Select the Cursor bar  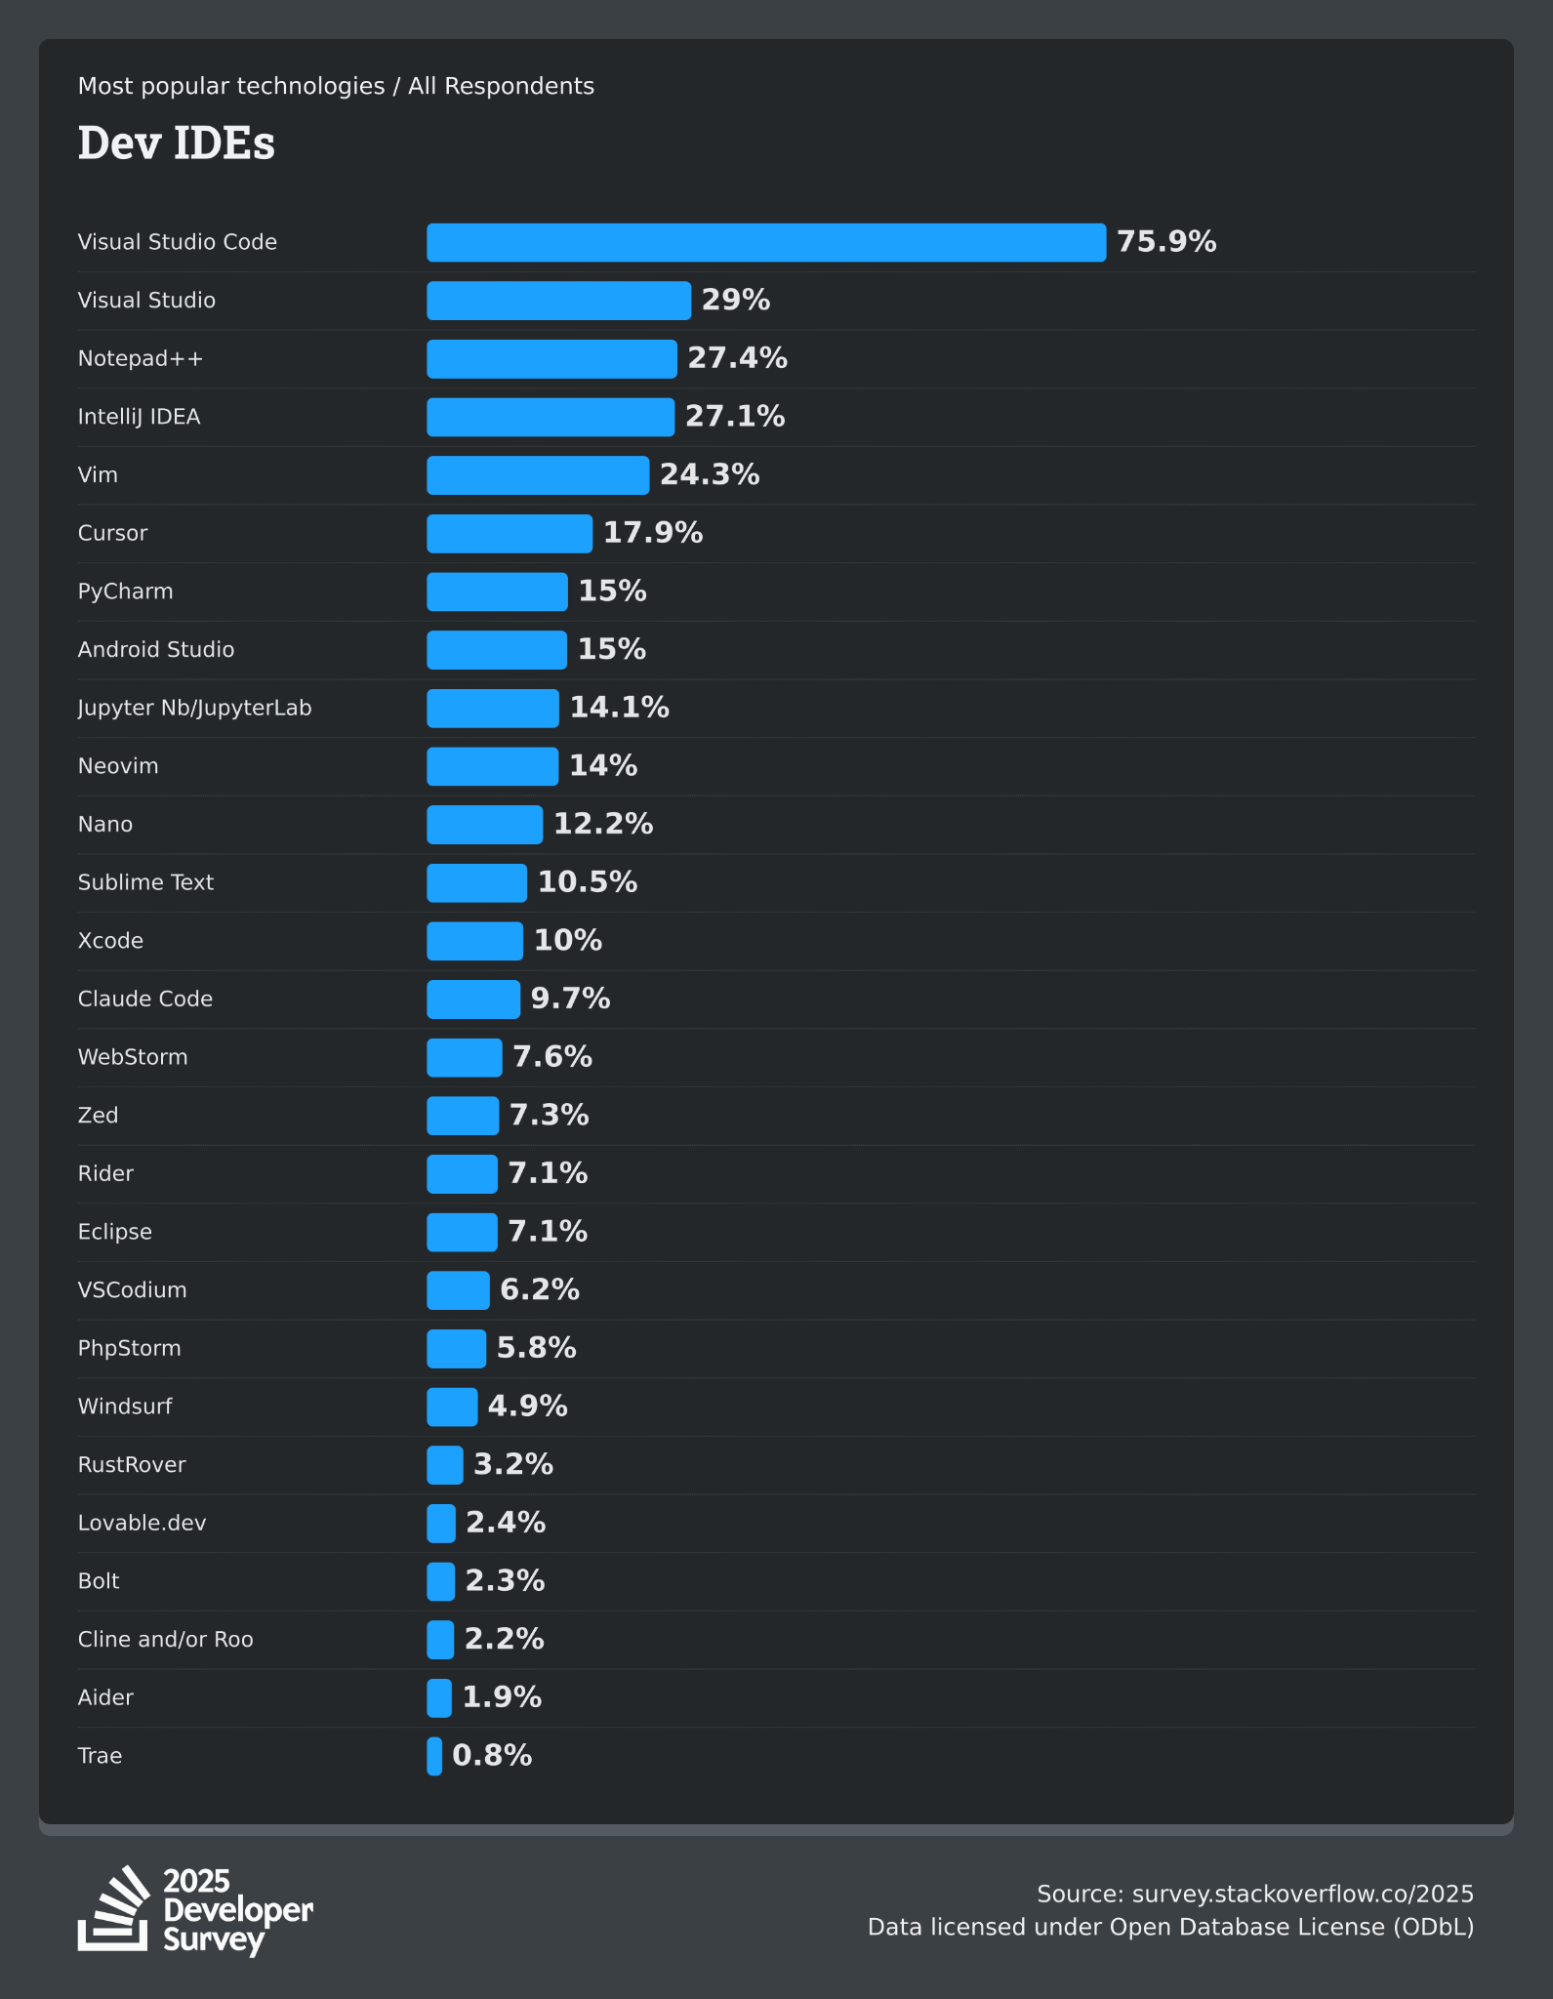[509, 533]
